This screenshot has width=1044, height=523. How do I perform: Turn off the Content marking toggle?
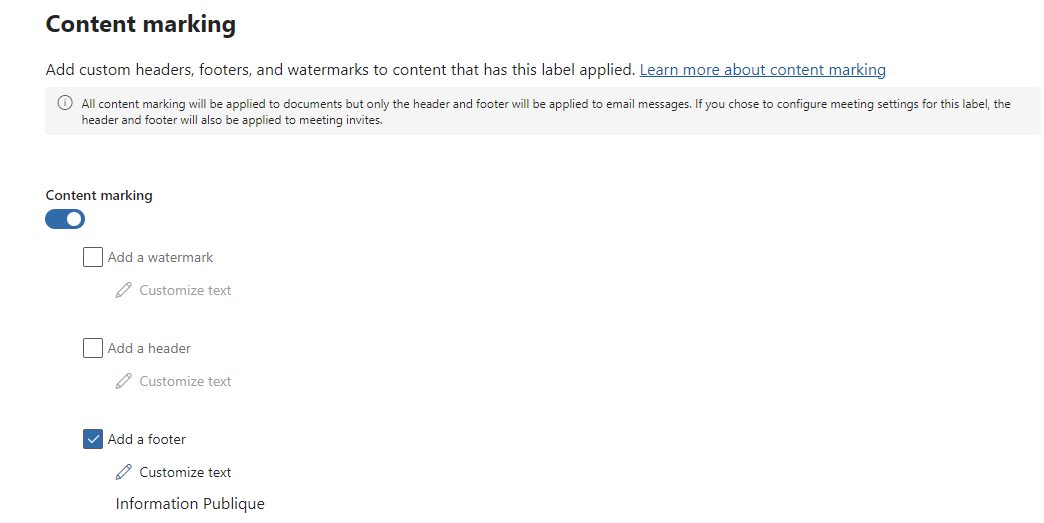(65, 219)
